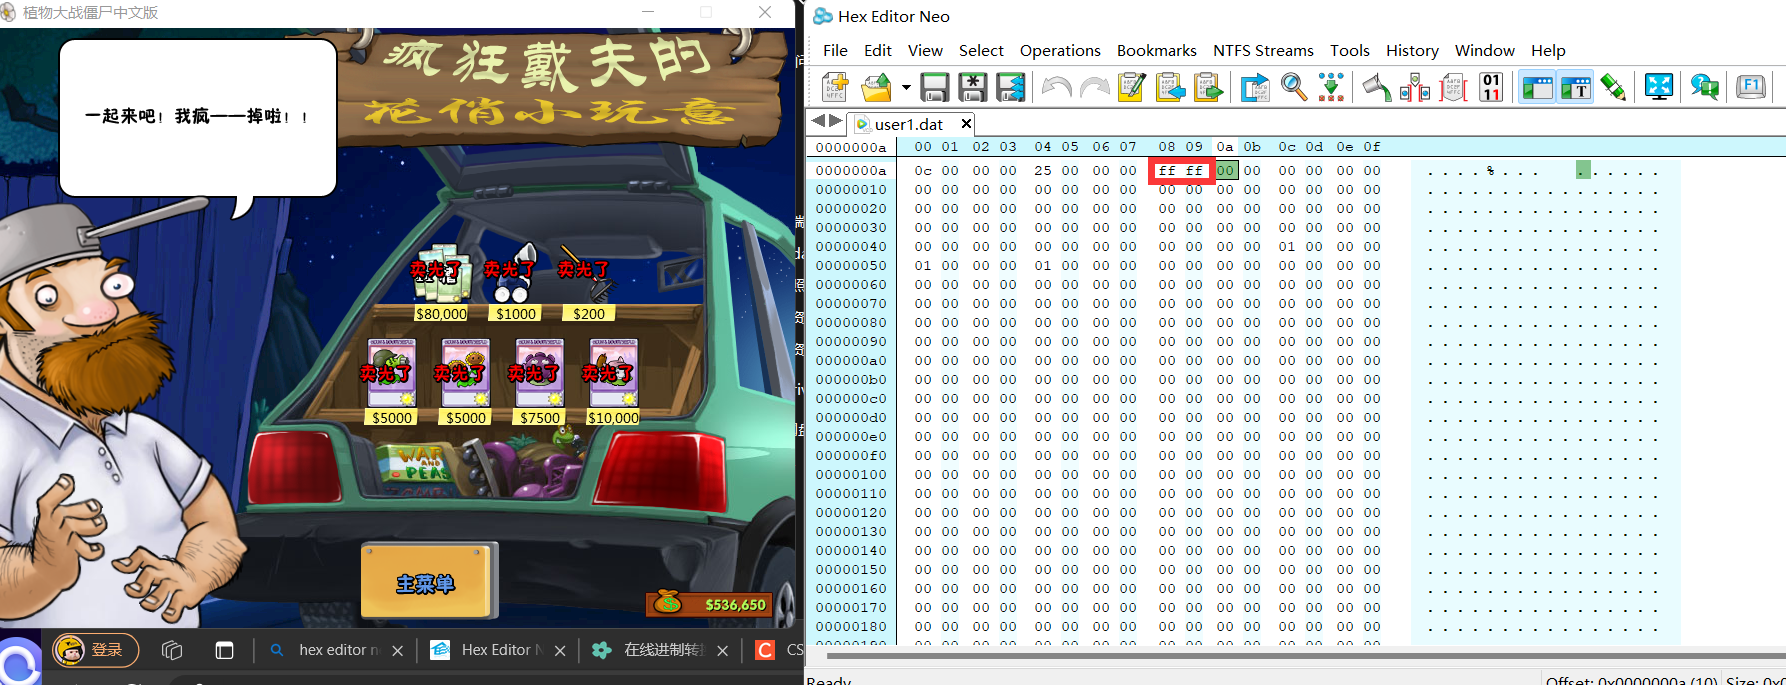Click the replace dots with green arrow icon

[x=1331, y=88]
